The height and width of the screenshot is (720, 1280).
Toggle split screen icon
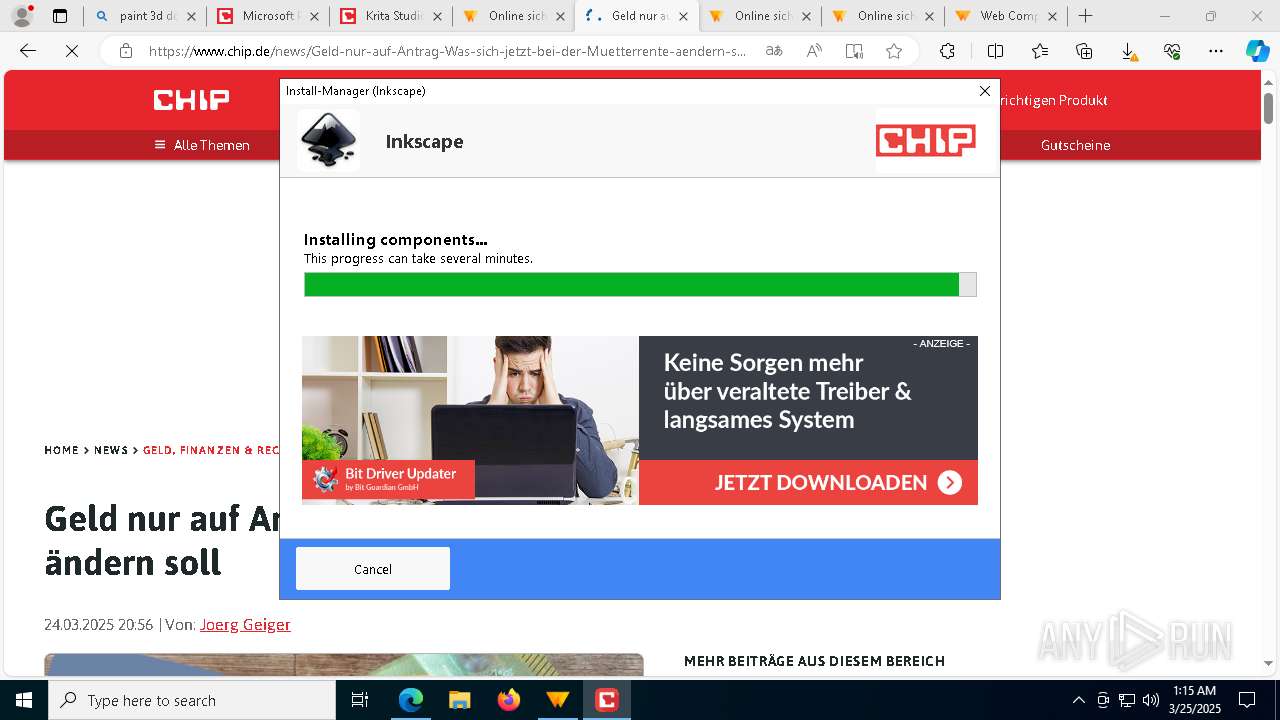click(x=995, y=51)
